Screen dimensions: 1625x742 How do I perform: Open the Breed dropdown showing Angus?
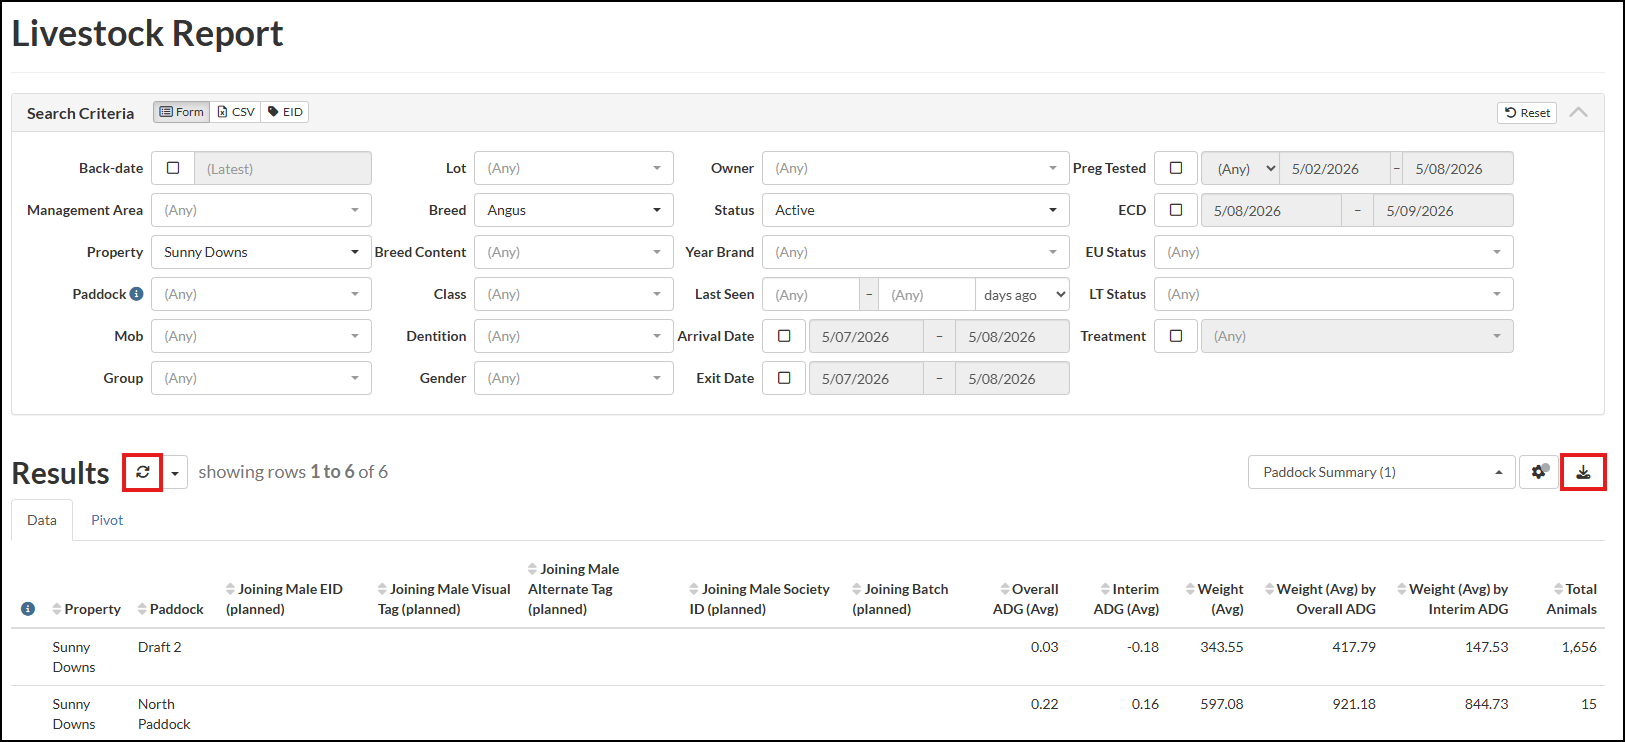click(x=574, y=210)
